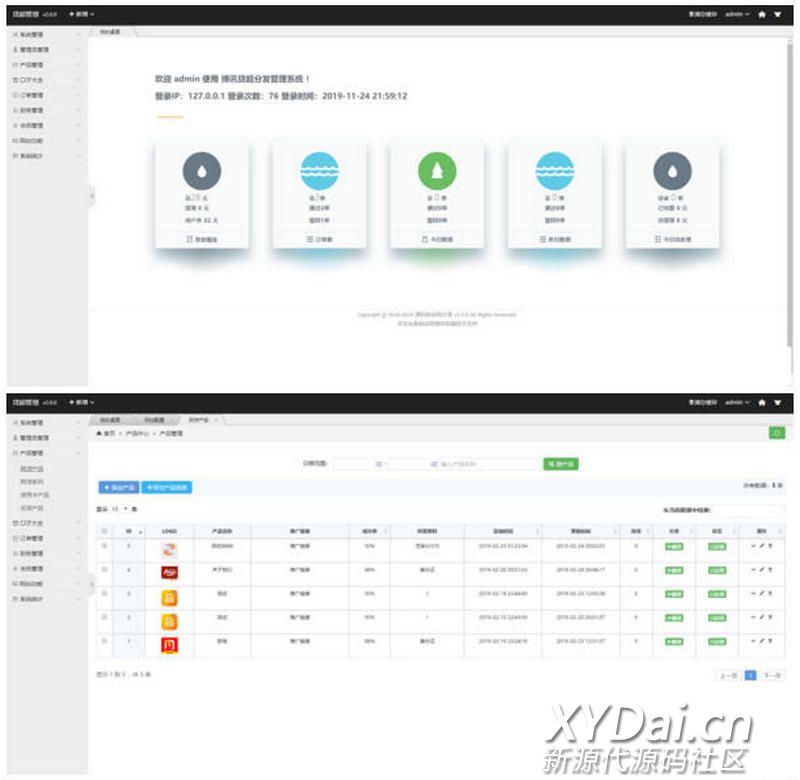Viewport: 800px width, 780px height.
Task: Click the pencil edit icon in the ID 1 row
Action: point(762,641)
